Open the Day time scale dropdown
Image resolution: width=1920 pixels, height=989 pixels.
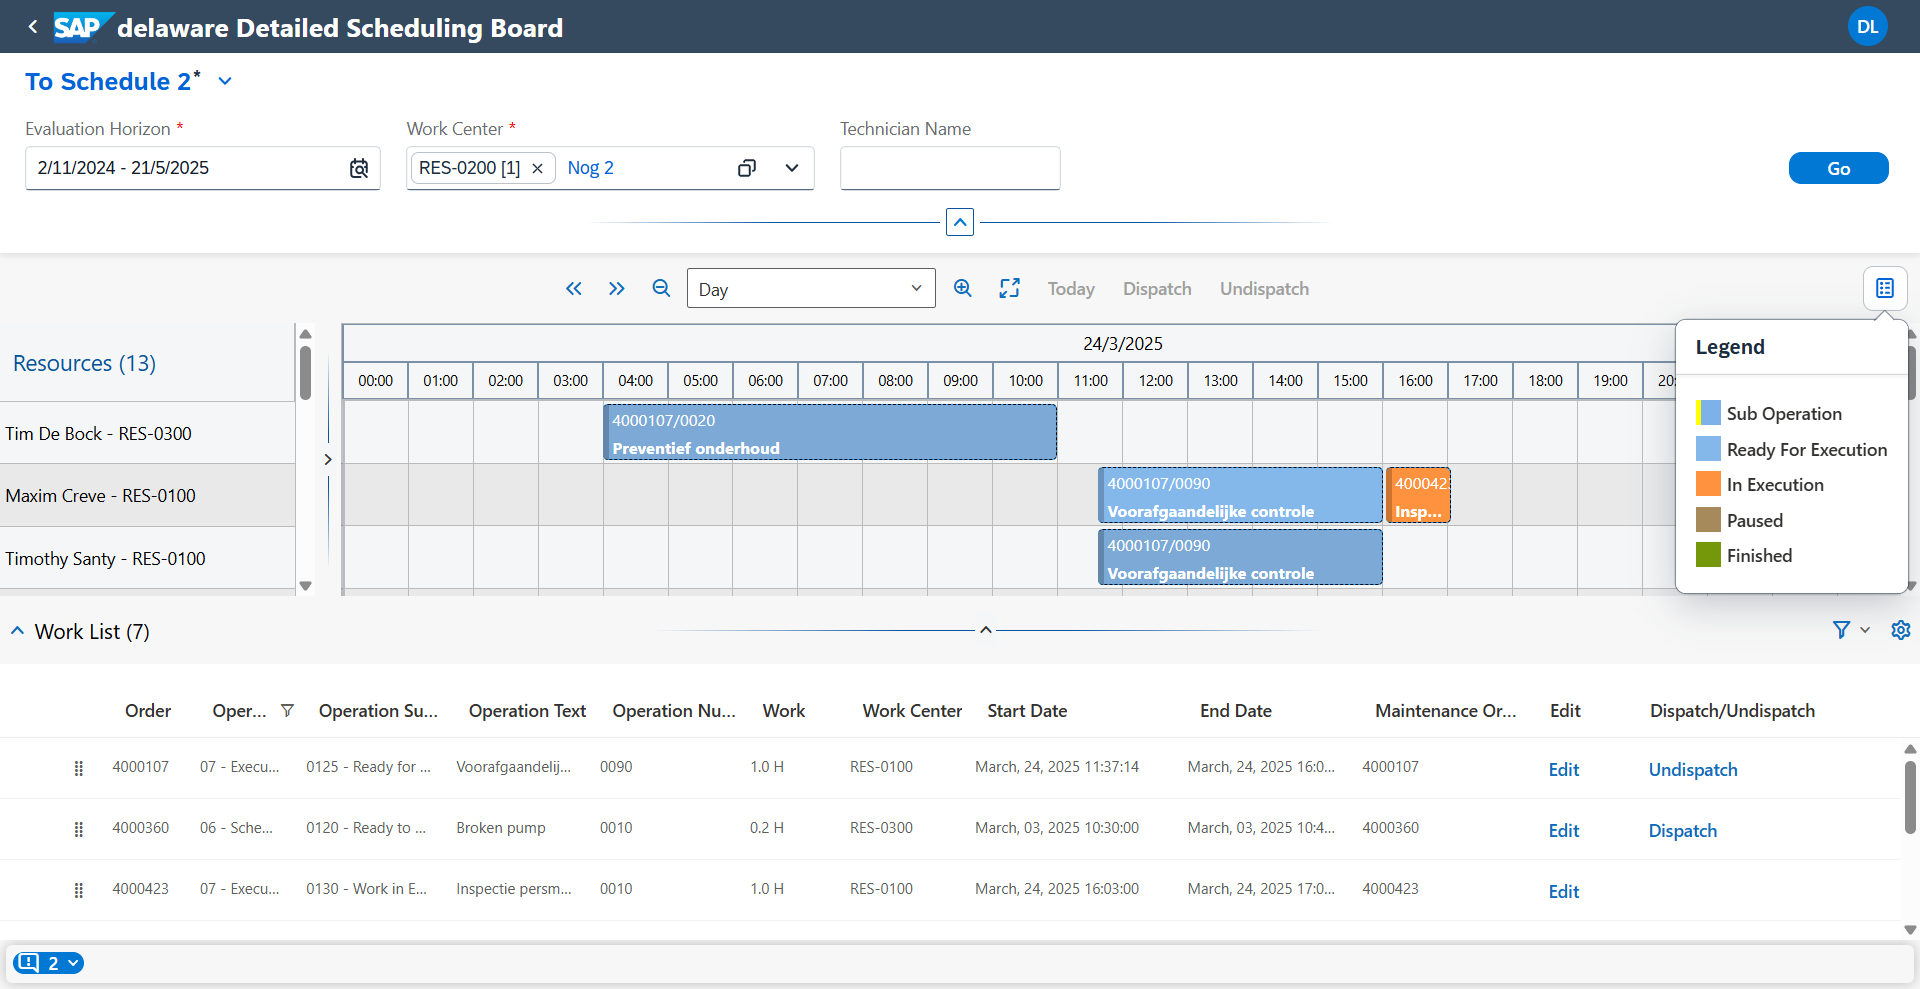tap(811, 289)
